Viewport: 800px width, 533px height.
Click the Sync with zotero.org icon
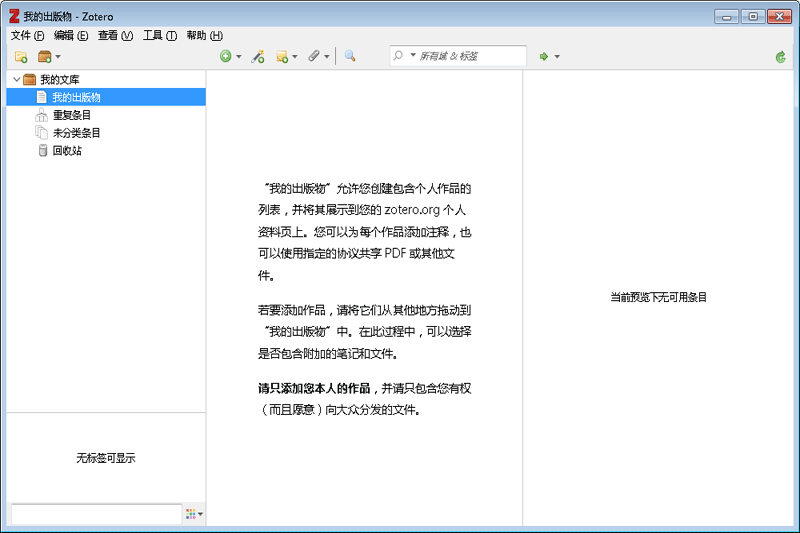781,57
